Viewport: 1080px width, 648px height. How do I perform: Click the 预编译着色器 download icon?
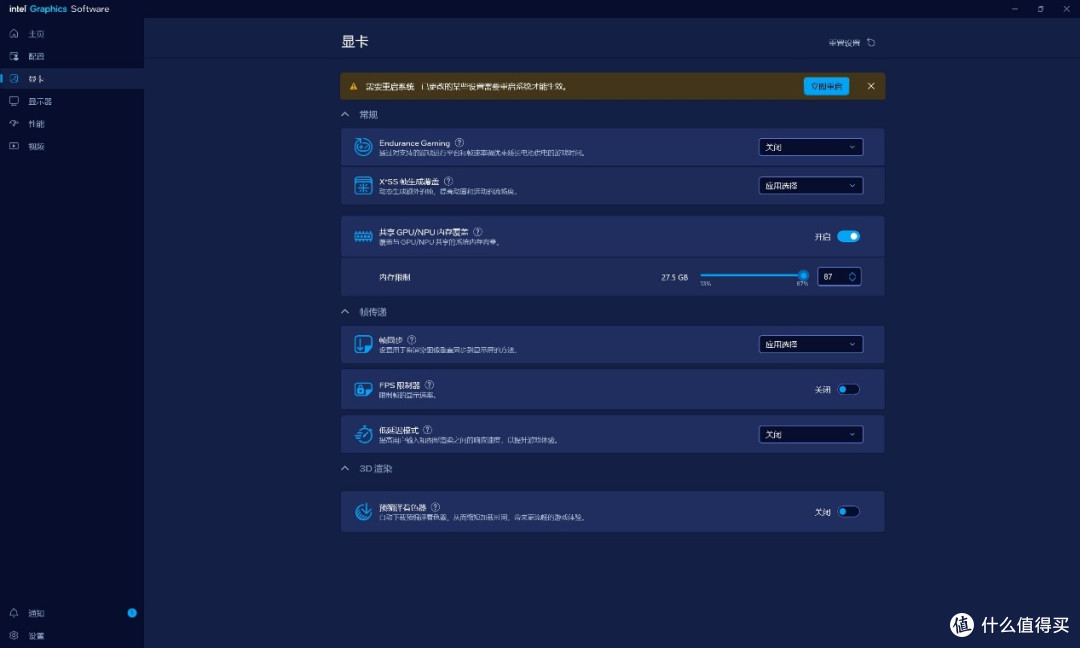pyautogui.click(x=363, y=512)
